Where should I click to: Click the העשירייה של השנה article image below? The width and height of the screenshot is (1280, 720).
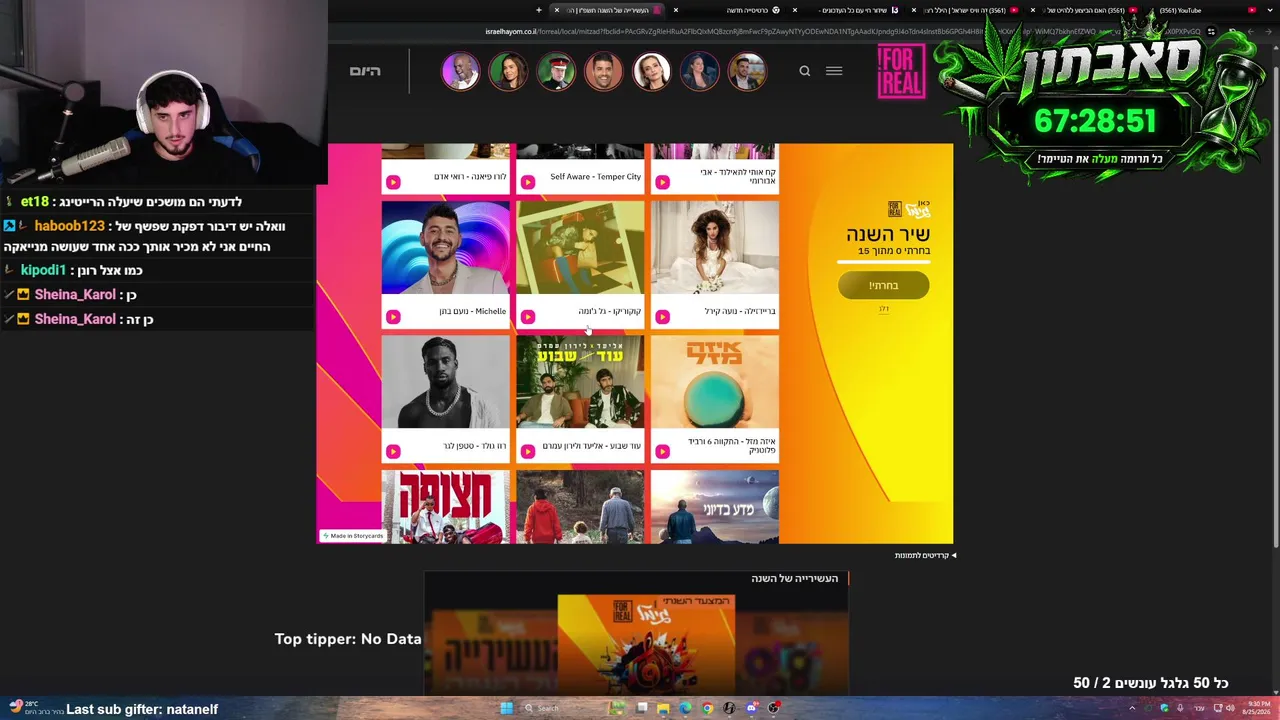click(646, 644)
